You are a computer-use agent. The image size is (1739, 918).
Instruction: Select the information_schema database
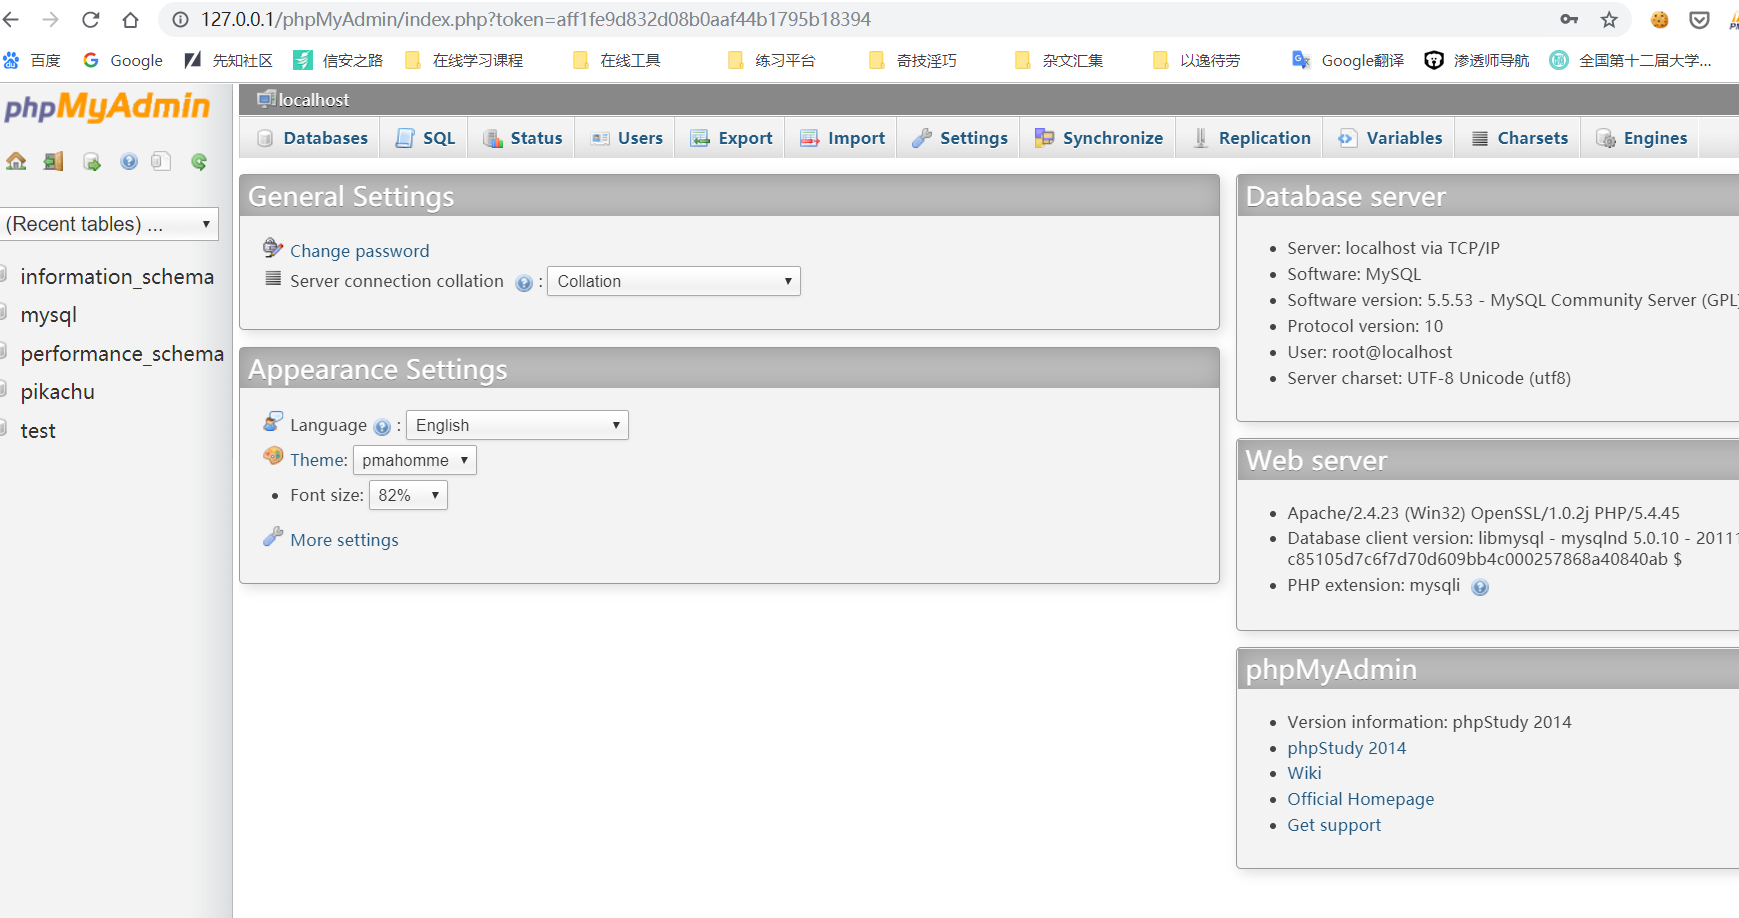117,277
